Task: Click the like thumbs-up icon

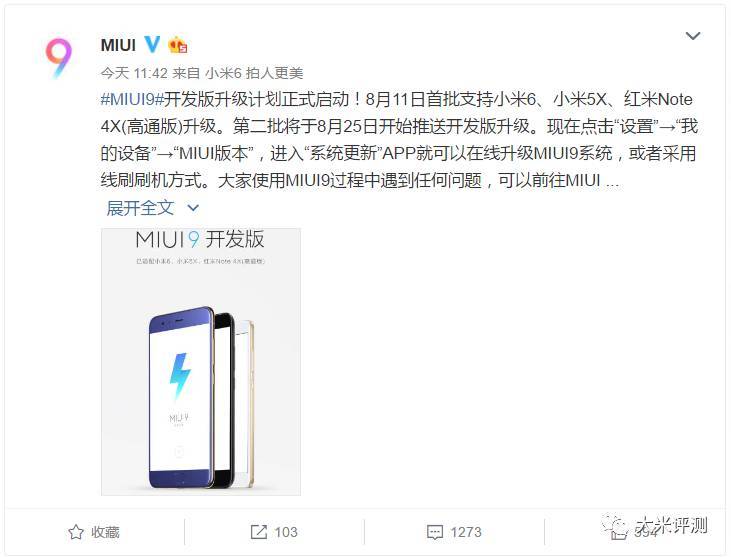Action: [x=619, y=533]
